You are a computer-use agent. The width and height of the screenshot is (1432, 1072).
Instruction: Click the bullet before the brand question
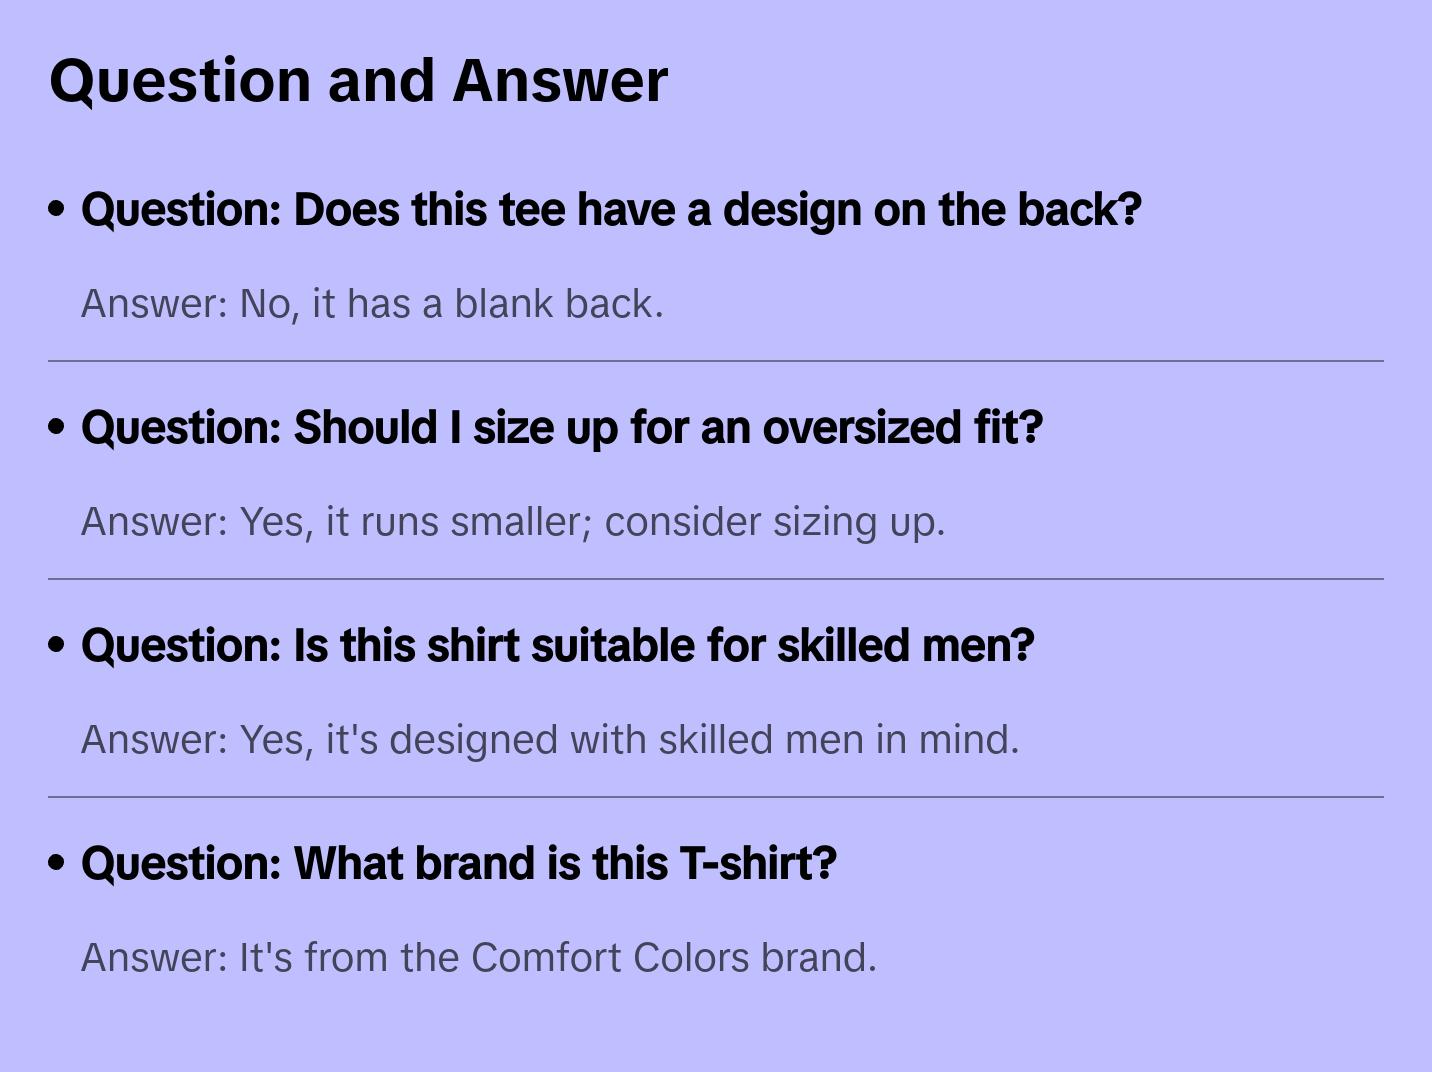[x=57, y=864]
